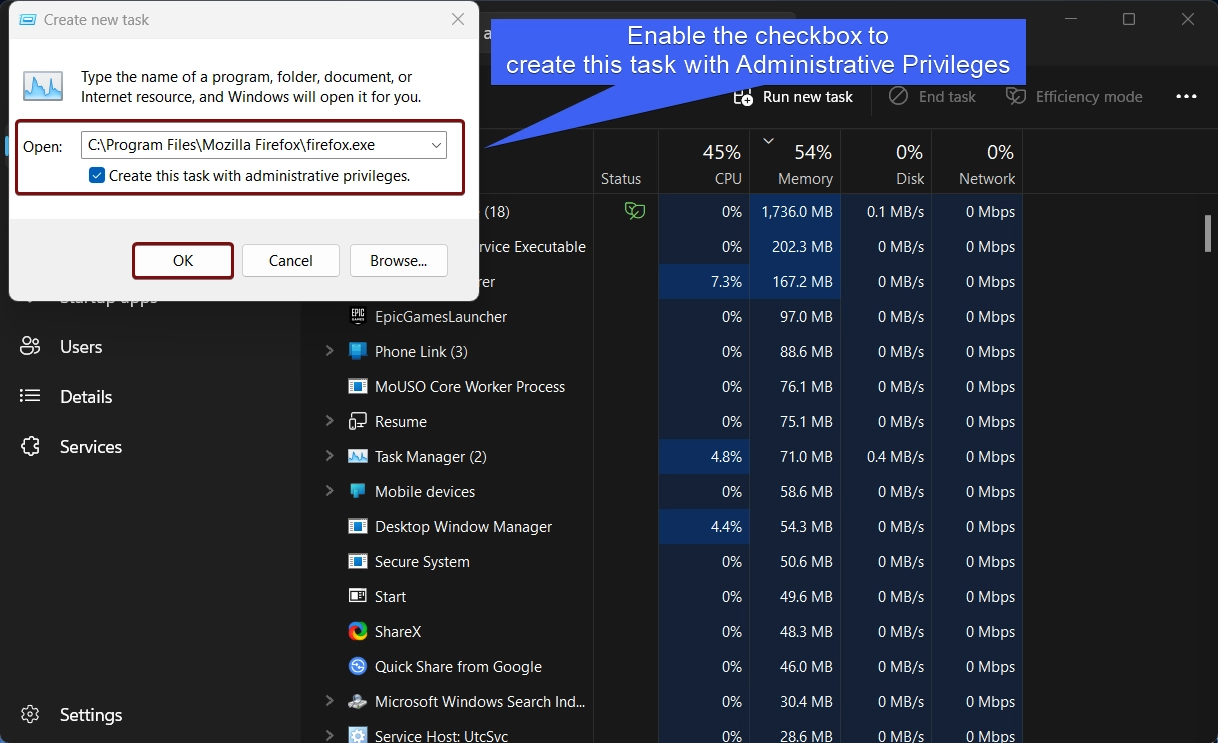Screen dimensions: 1218x743
Task: Click the End task button
Action: coord(933,97)
